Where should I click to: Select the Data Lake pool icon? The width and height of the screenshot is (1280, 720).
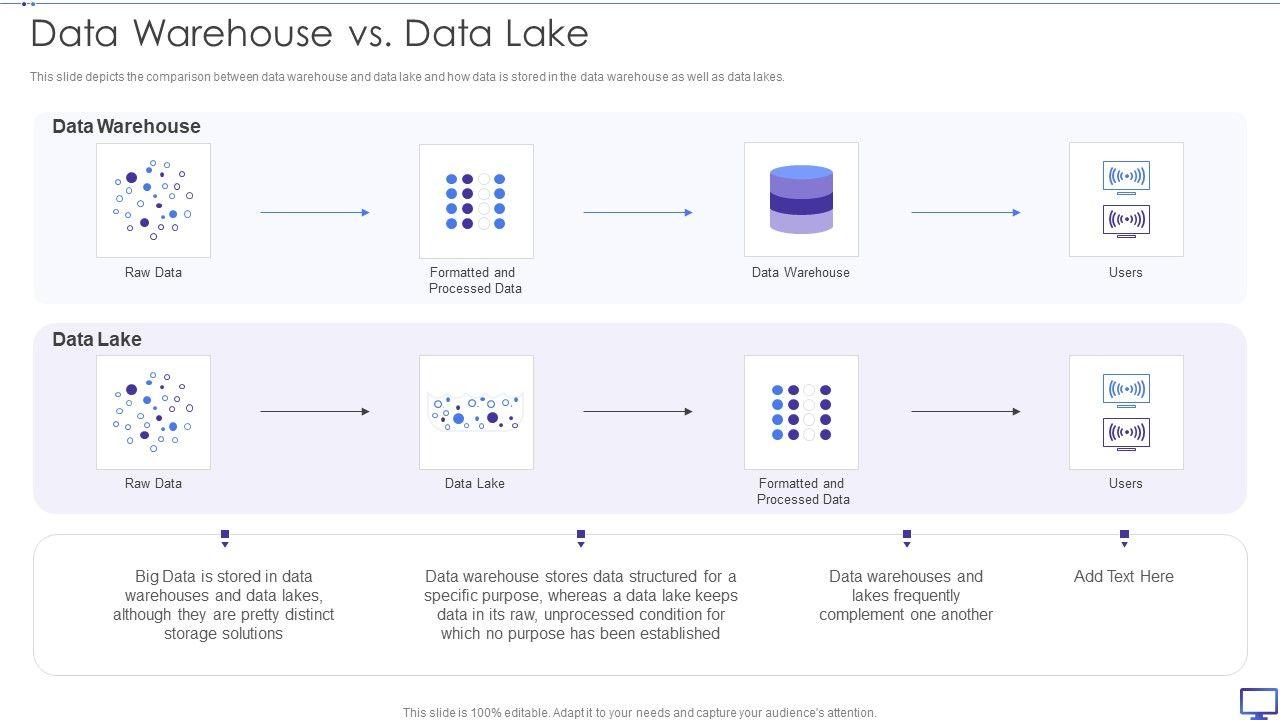pos(476,412)
